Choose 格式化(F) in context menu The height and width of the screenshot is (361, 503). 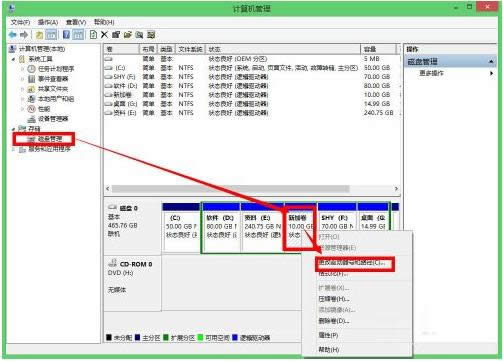[x=333, y=273]
